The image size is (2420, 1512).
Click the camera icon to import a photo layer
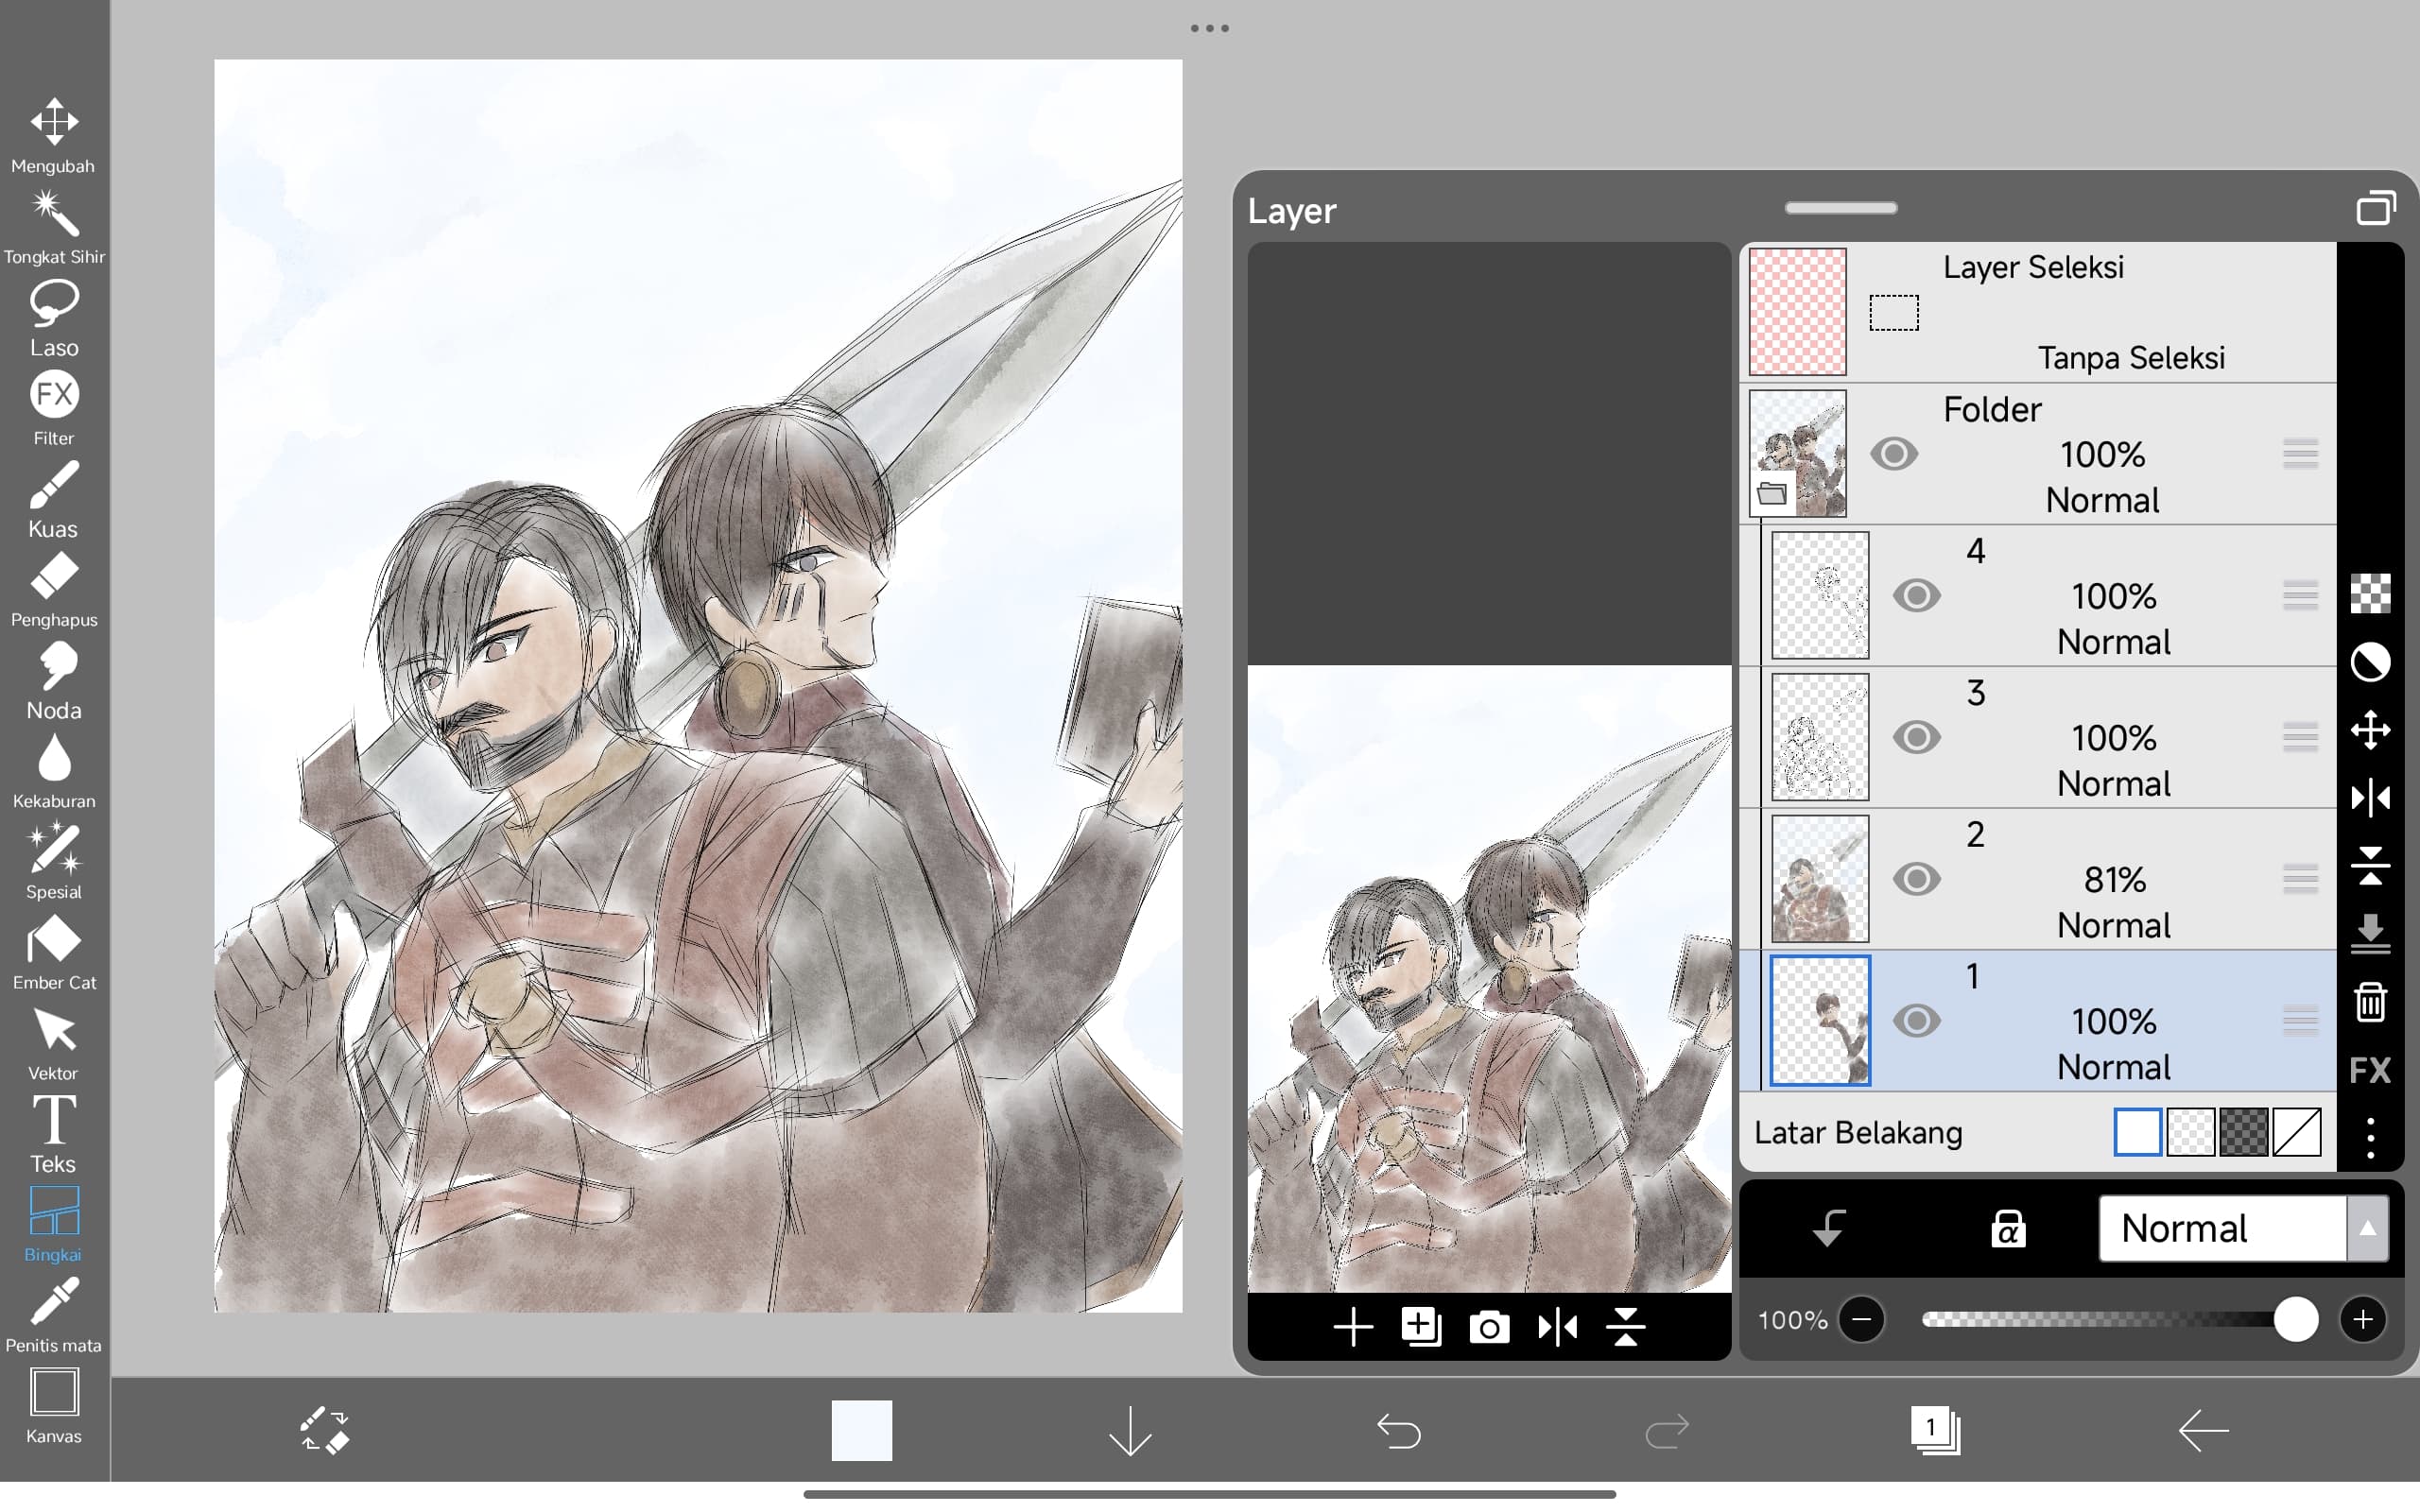tap(1489, 1327)
